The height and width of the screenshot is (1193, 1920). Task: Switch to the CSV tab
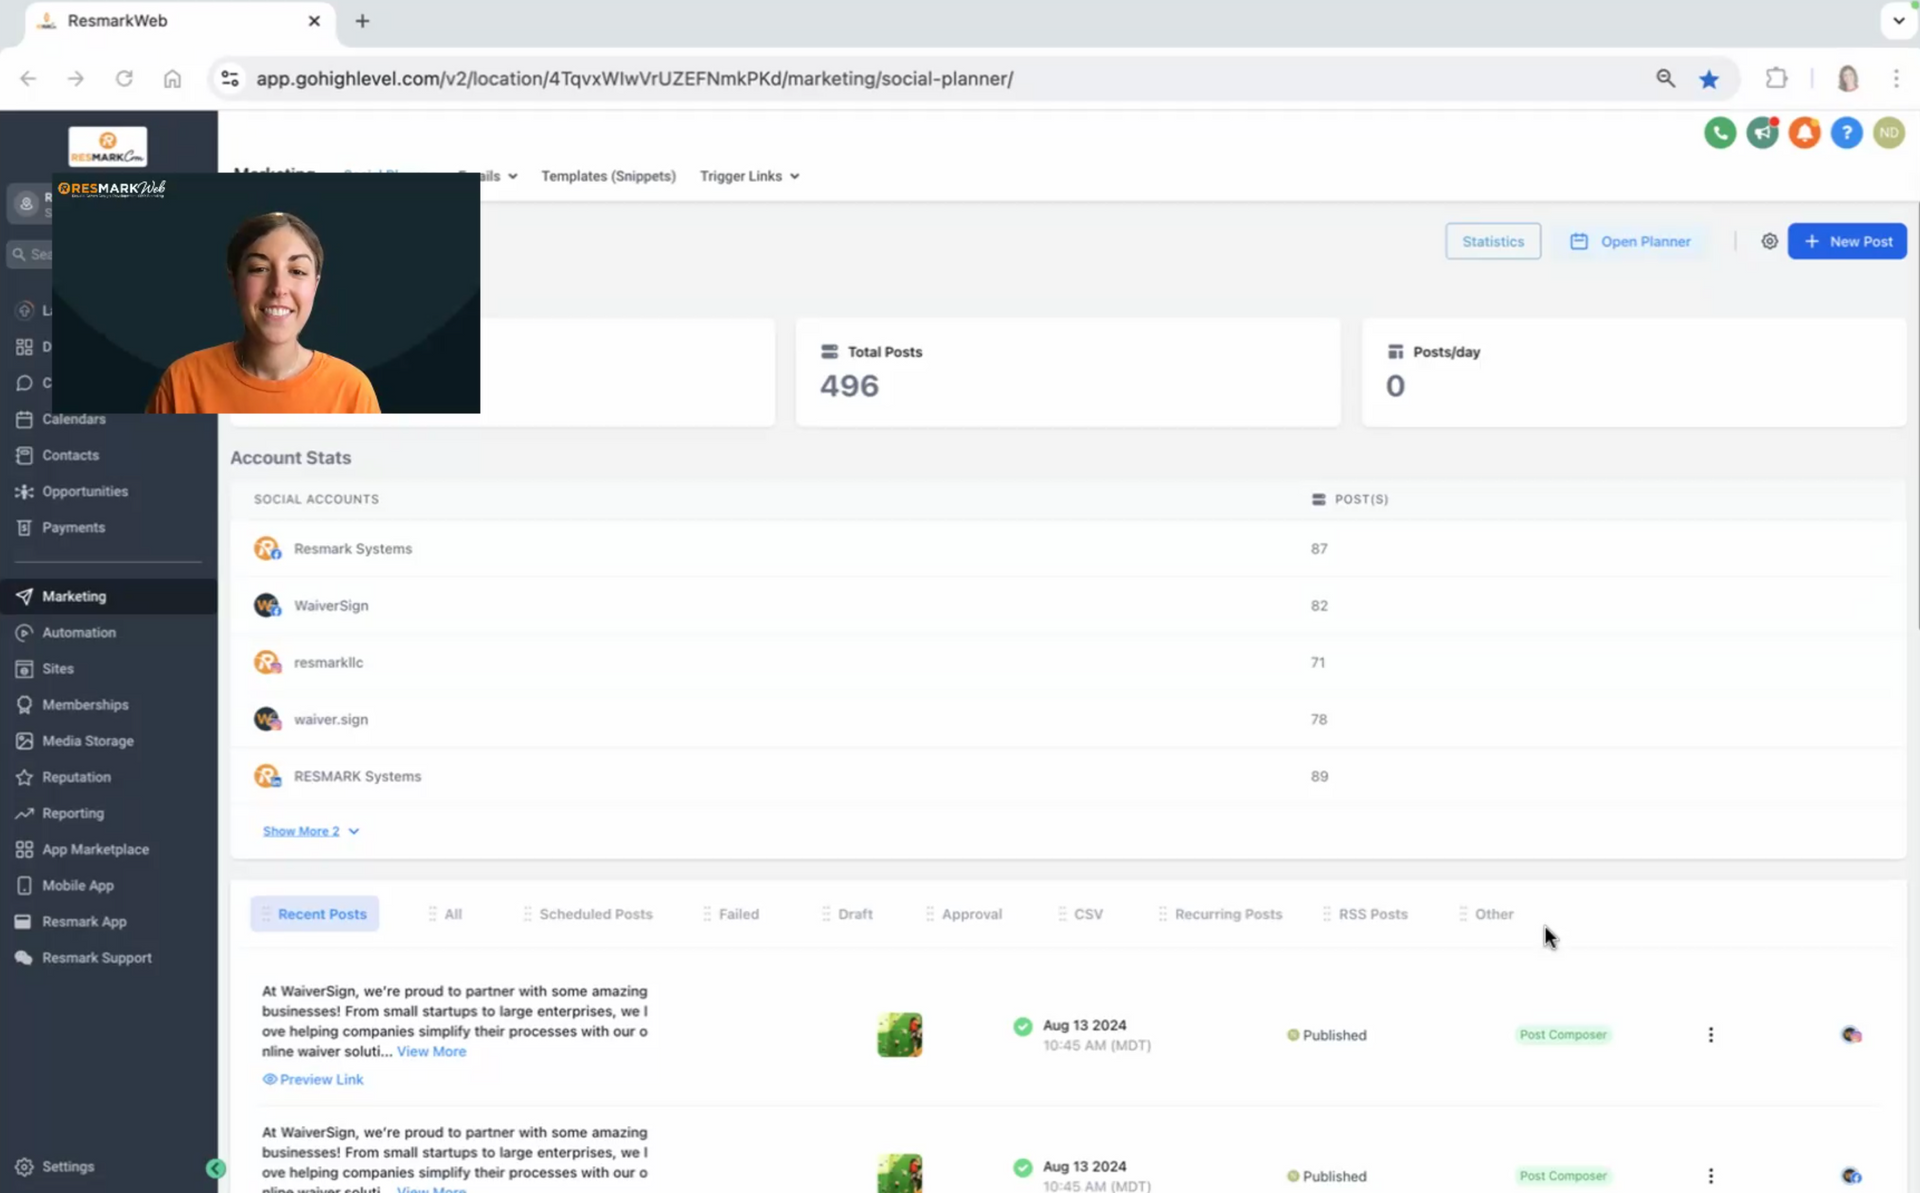[1081, 914]
